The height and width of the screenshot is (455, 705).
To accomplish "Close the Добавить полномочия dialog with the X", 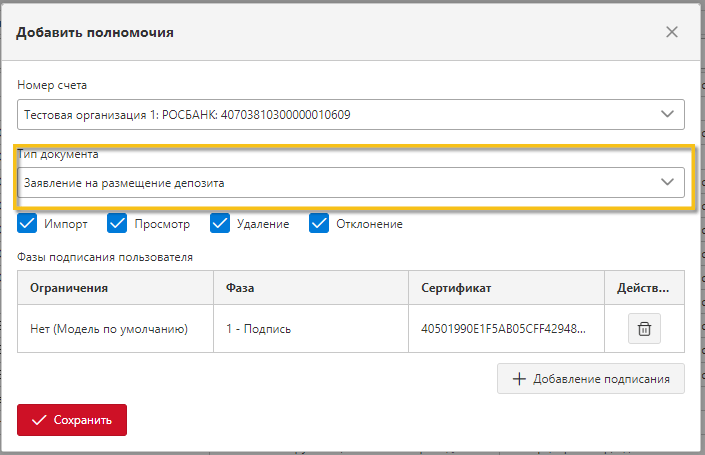I will 672,32.
